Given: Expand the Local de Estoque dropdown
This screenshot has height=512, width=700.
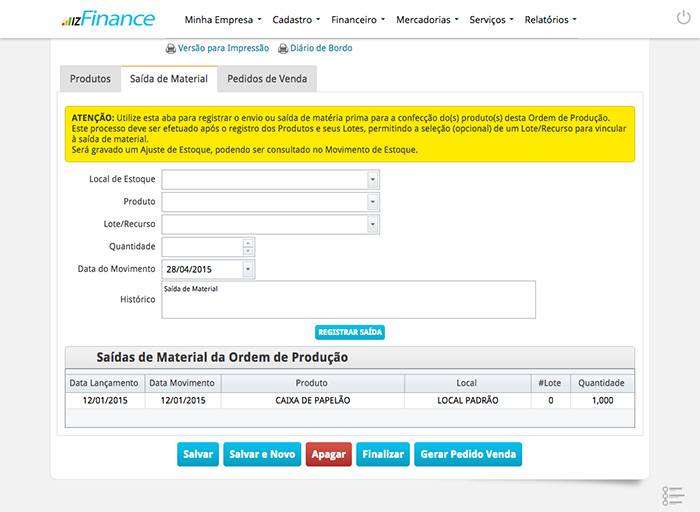Looking at the screenshot, I should click(x=373, y=179).
